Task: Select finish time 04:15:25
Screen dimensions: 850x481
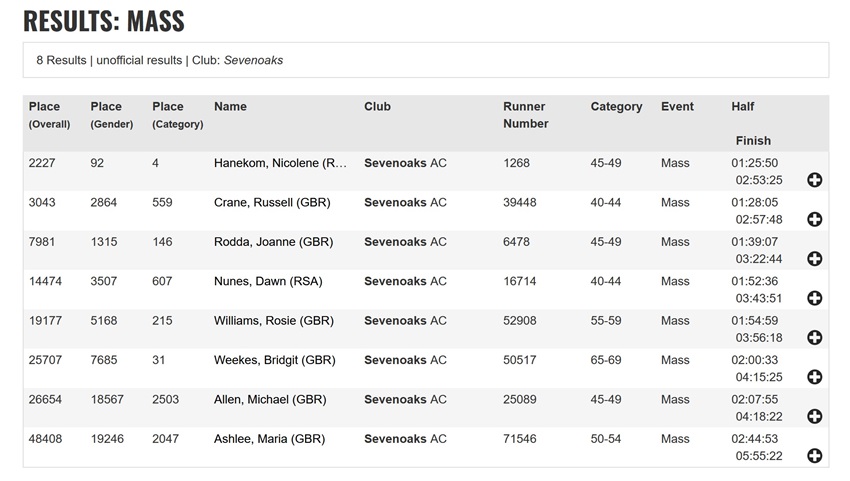Action: pyautogui.click(x=759, y=377)
